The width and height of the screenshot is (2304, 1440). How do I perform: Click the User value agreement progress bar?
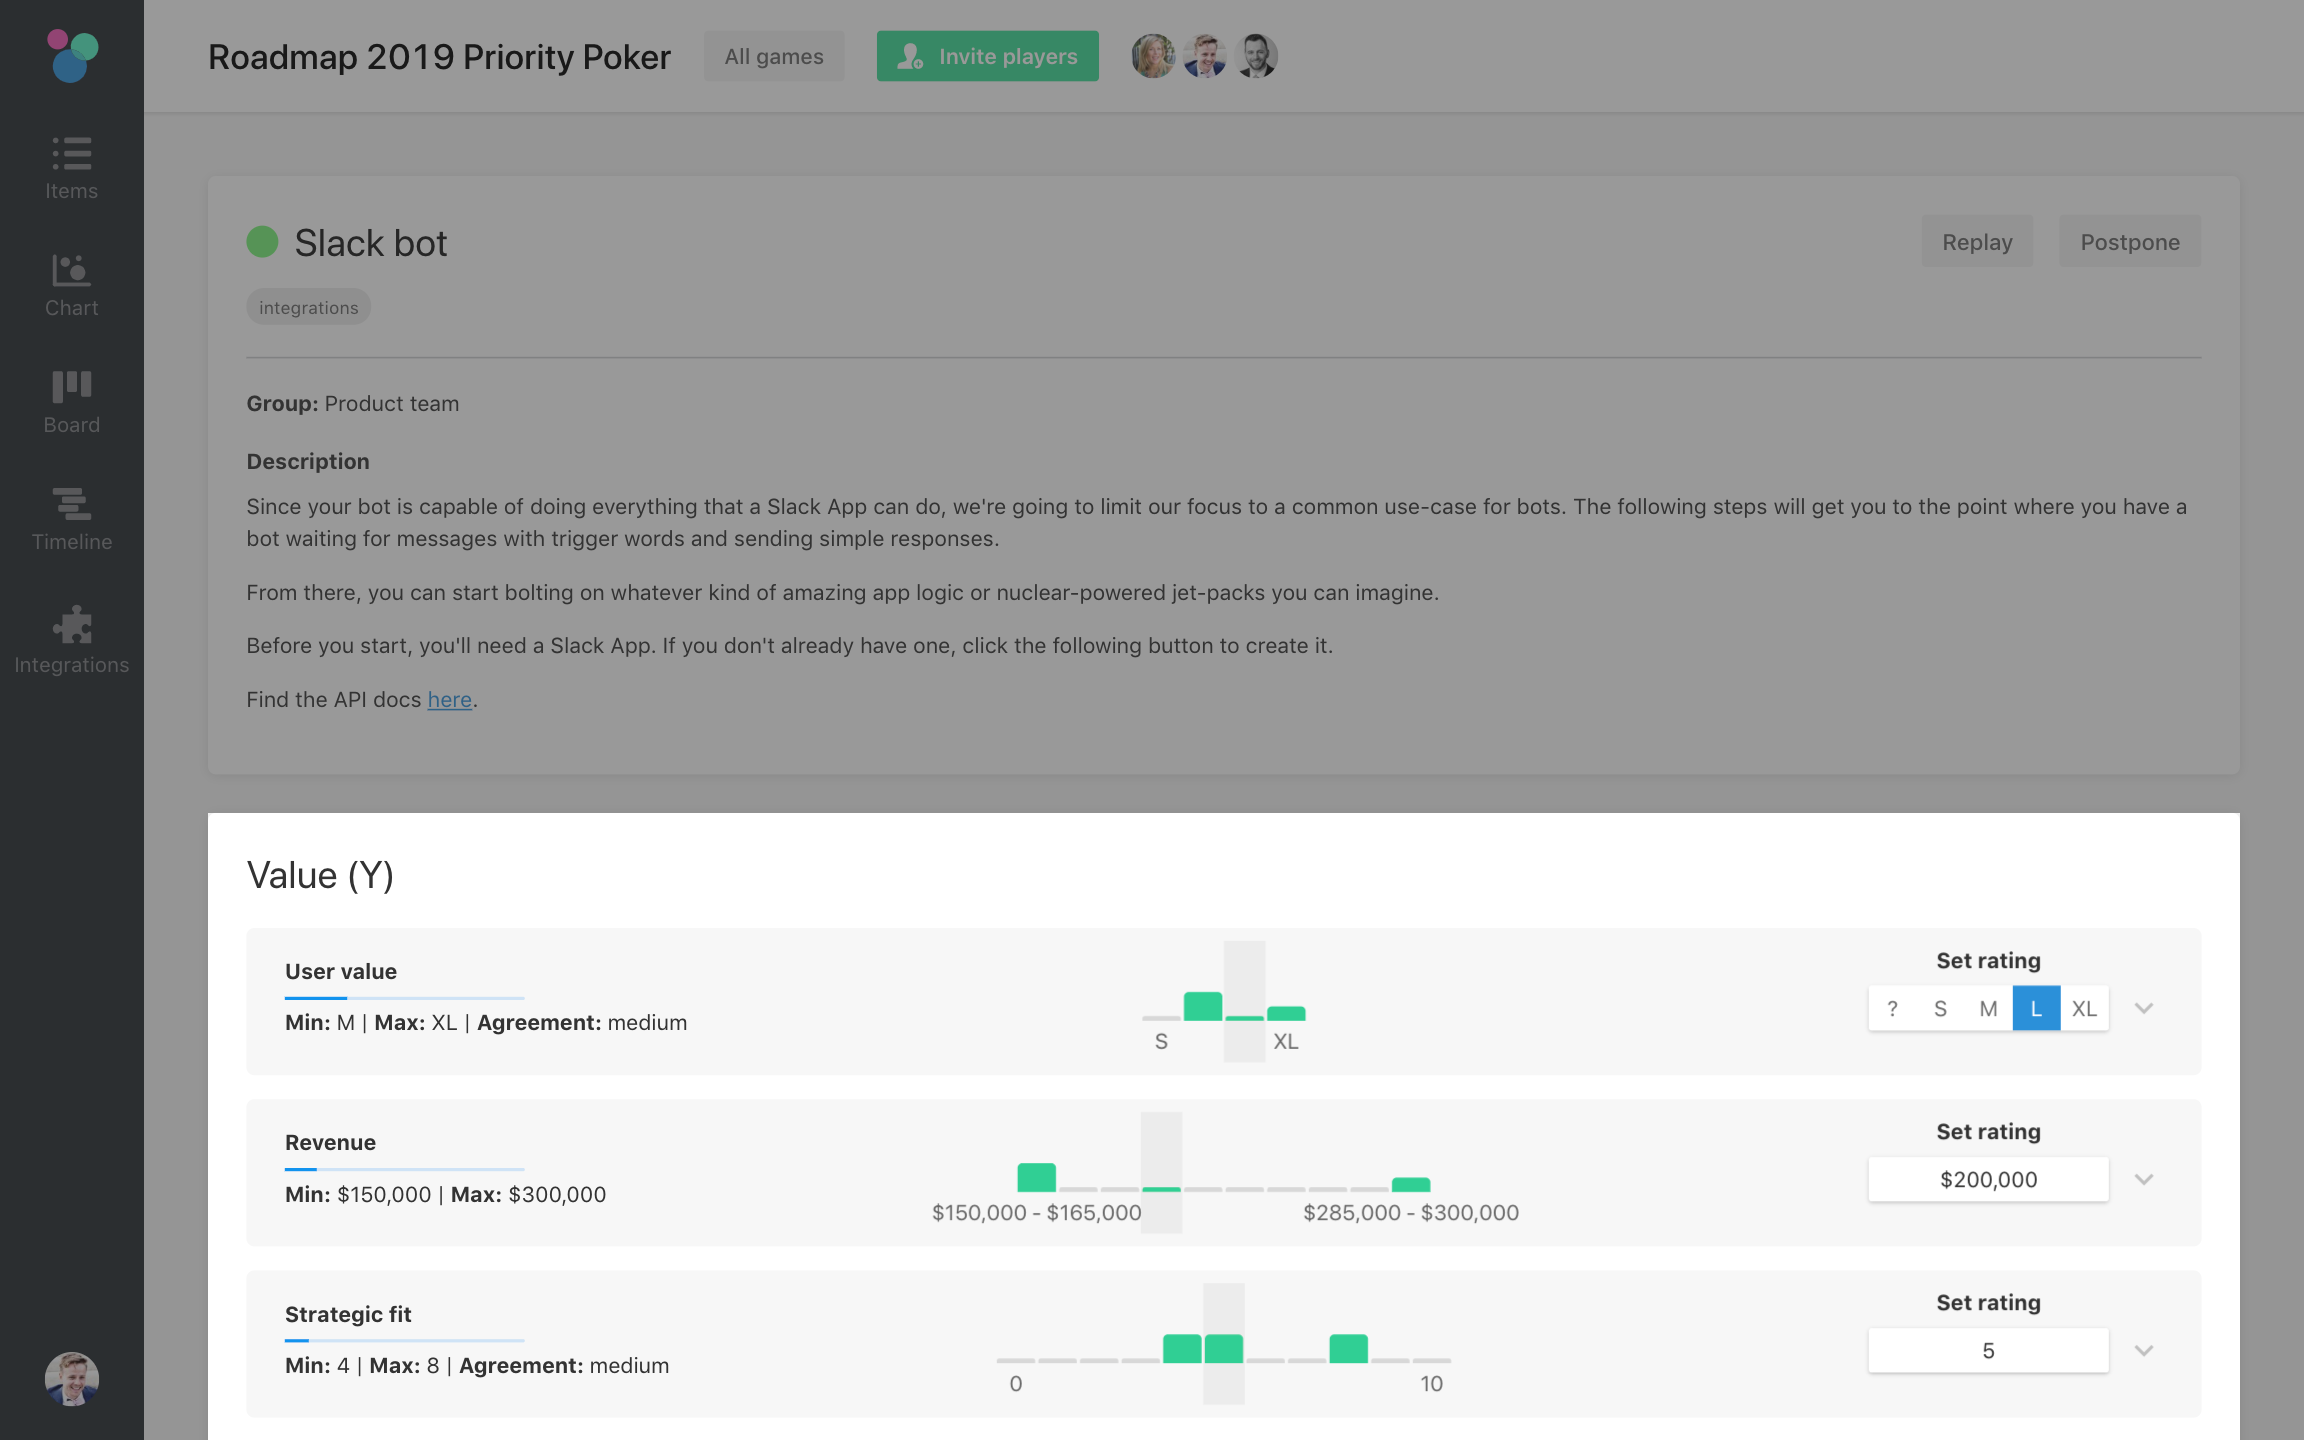click(x=404, y=999)
